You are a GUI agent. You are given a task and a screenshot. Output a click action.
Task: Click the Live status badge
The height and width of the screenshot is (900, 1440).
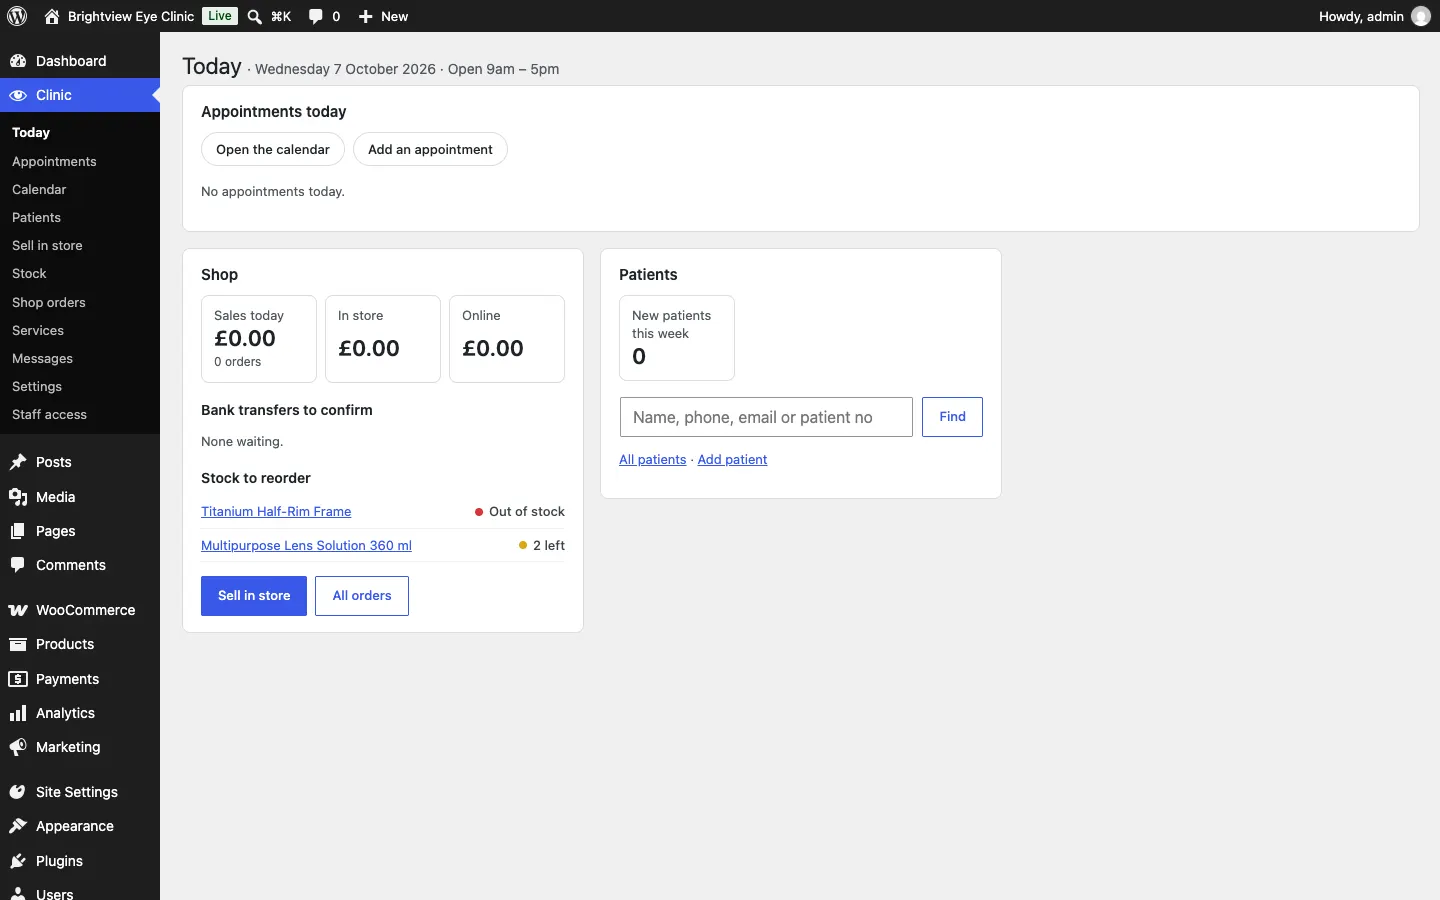coord(220,16)
